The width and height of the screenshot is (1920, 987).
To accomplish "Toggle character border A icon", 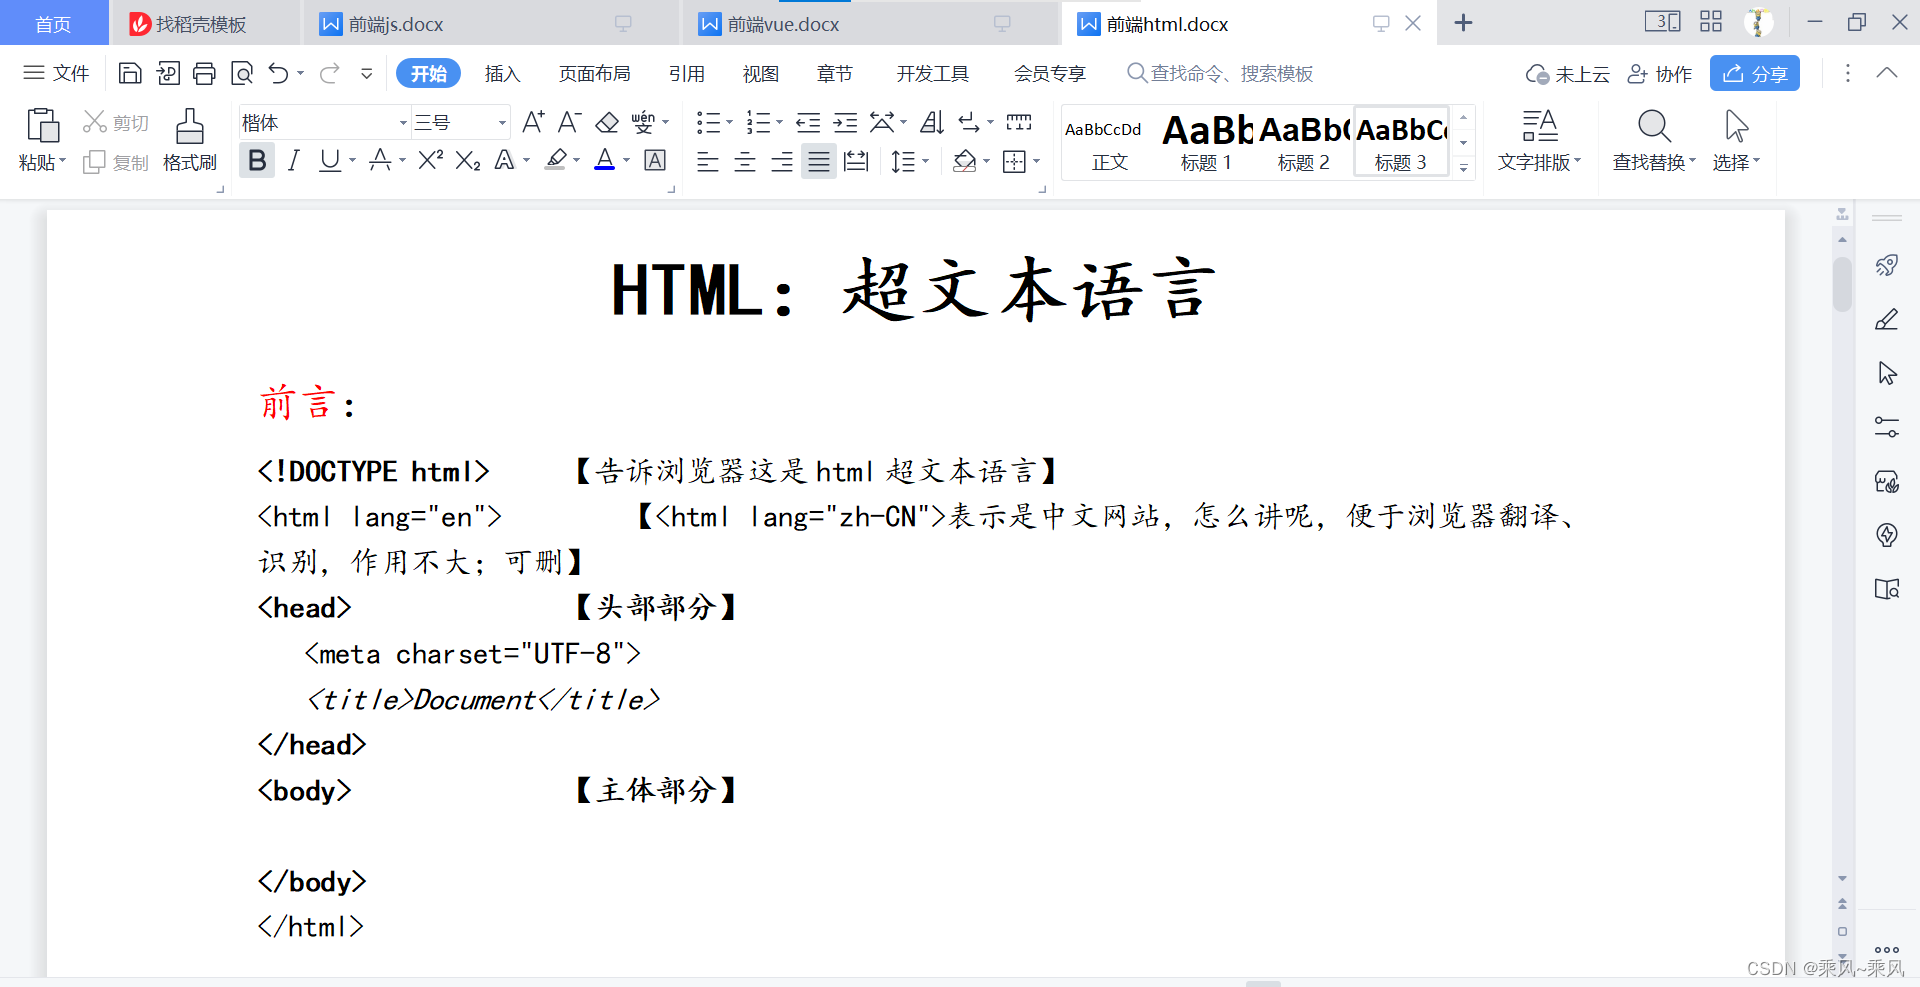I will (x=655, y=160).
